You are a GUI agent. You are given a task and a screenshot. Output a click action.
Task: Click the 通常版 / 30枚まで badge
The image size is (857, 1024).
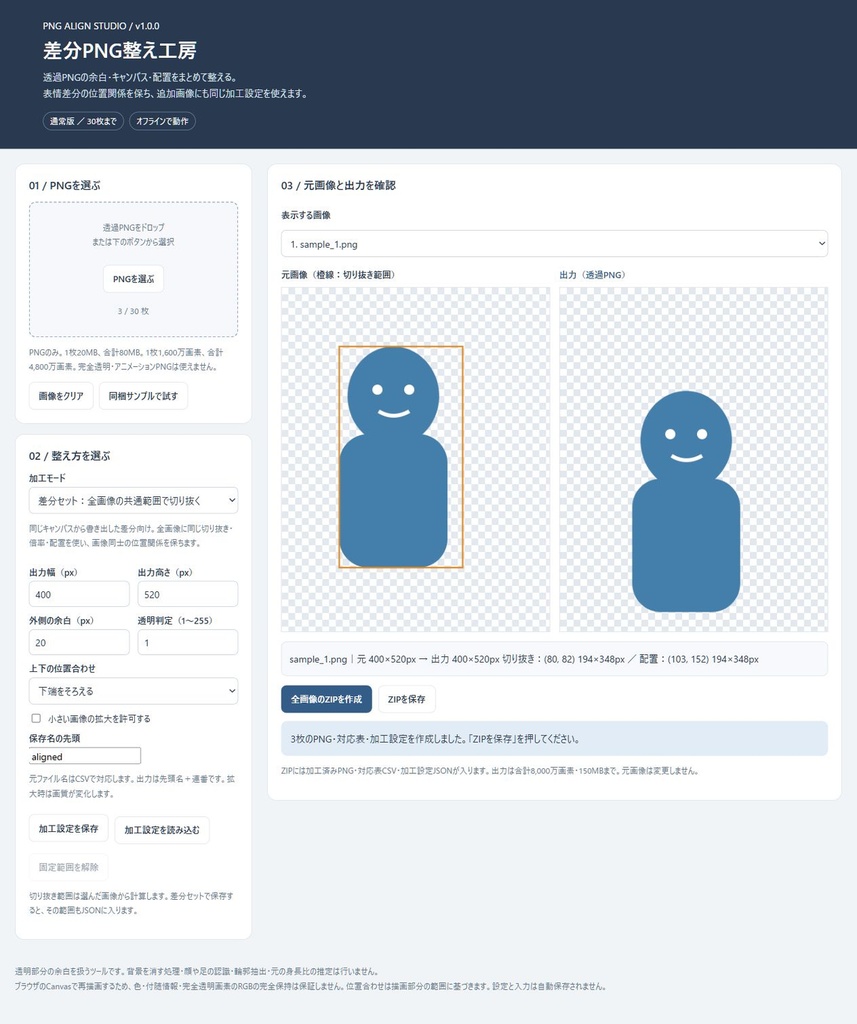point(83,121)
